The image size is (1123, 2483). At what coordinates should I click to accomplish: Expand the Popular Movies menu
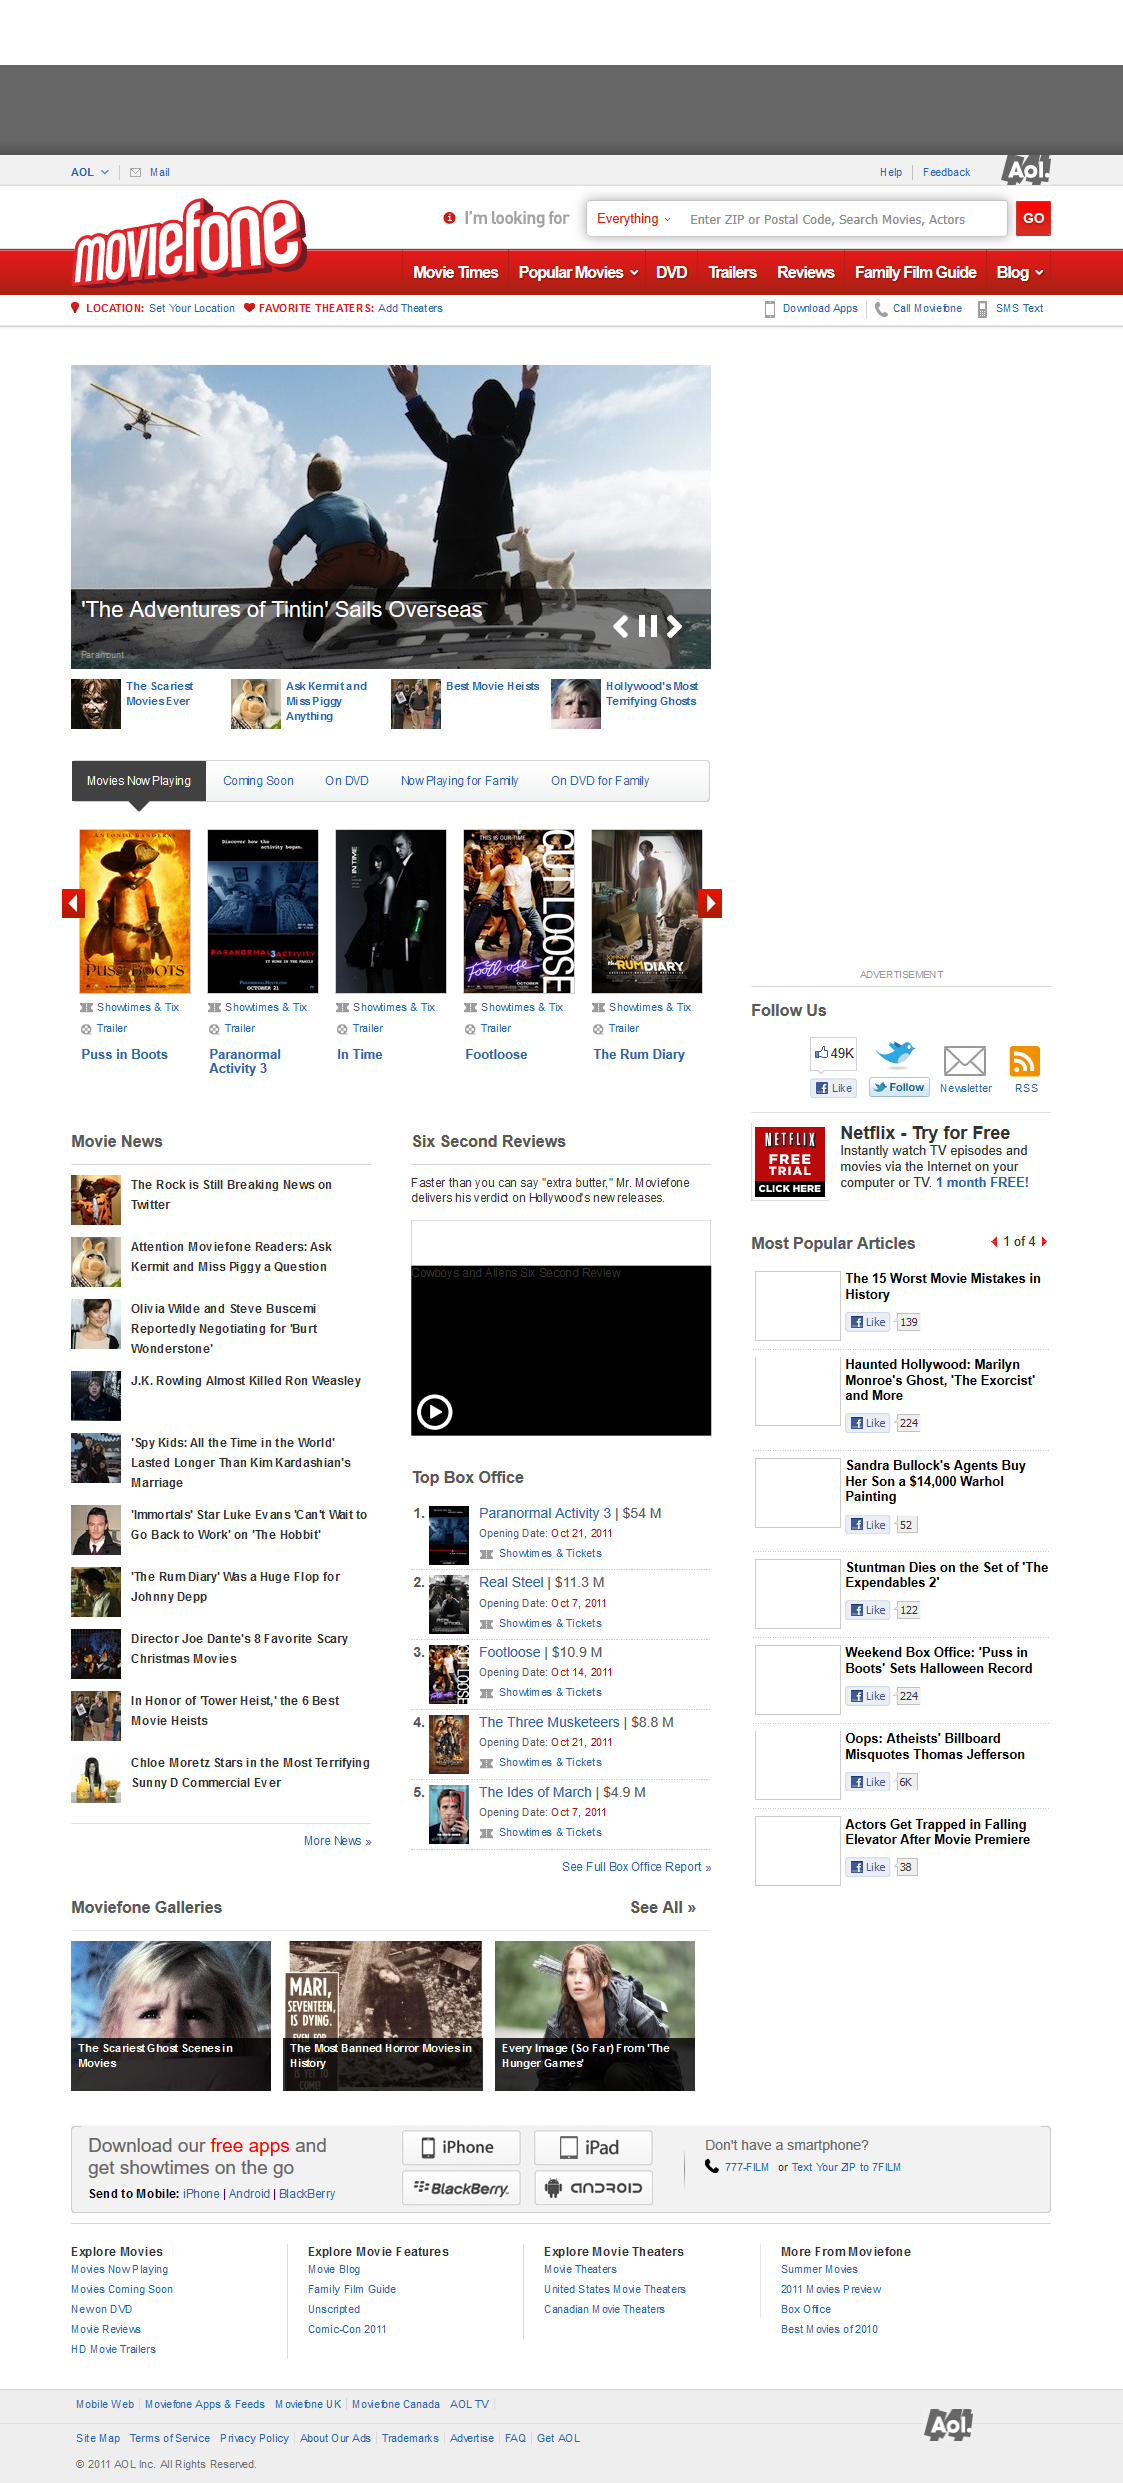[x=578, y=272]
